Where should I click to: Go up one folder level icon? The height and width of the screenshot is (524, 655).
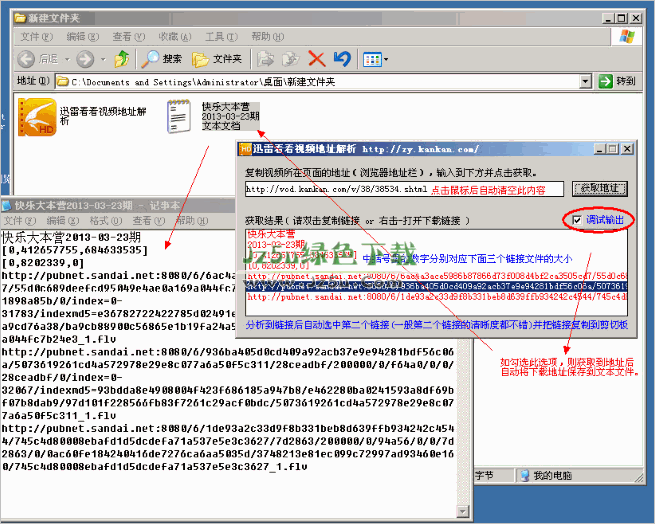122,59
